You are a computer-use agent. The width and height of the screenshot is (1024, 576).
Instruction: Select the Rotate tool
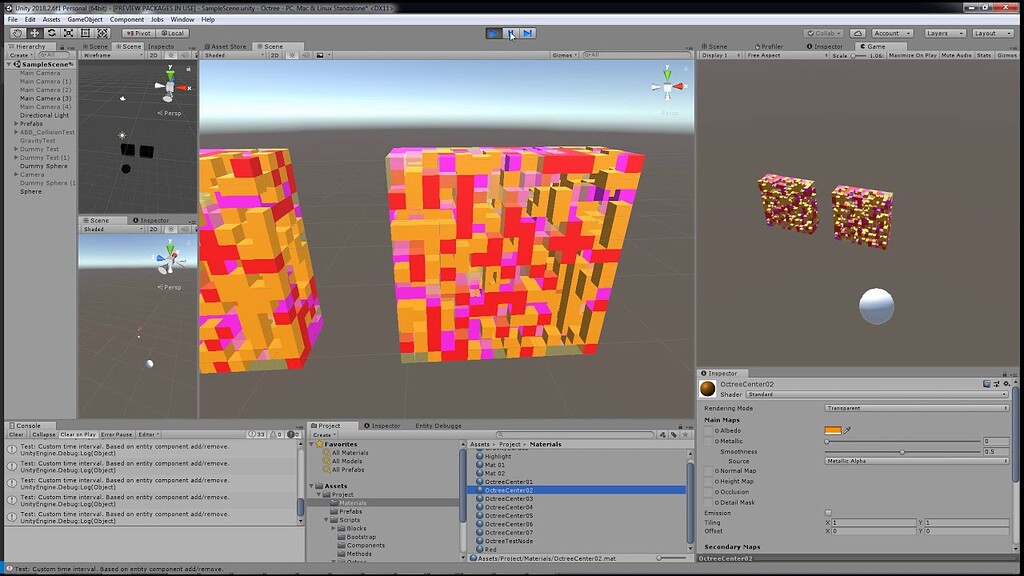click(51, 33)
